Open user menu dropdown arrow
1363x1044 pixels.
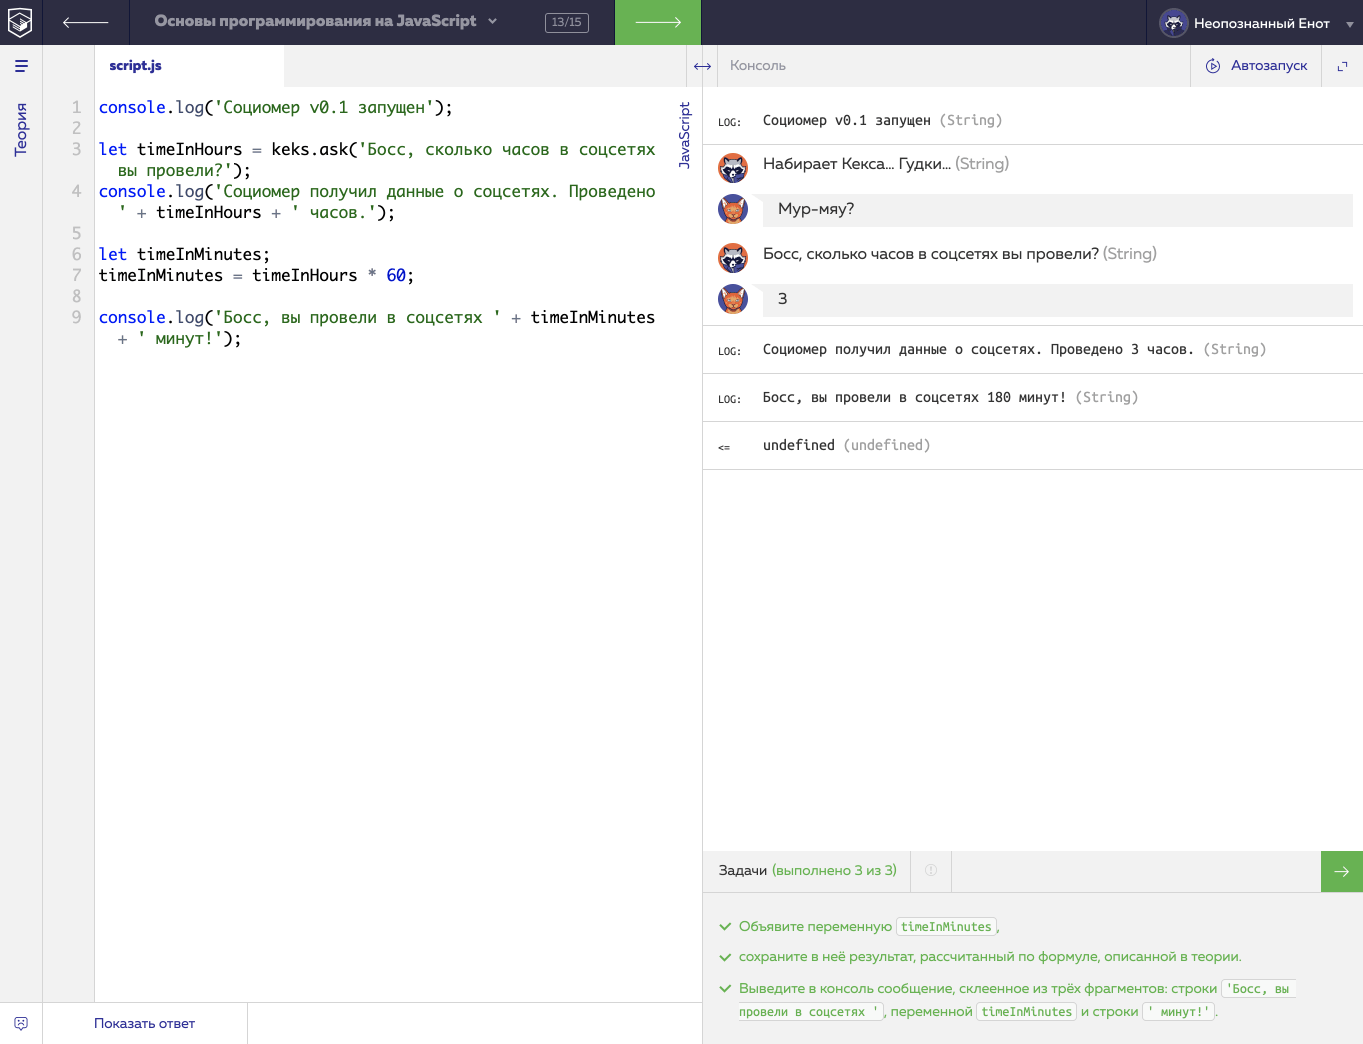point(1349,24)
